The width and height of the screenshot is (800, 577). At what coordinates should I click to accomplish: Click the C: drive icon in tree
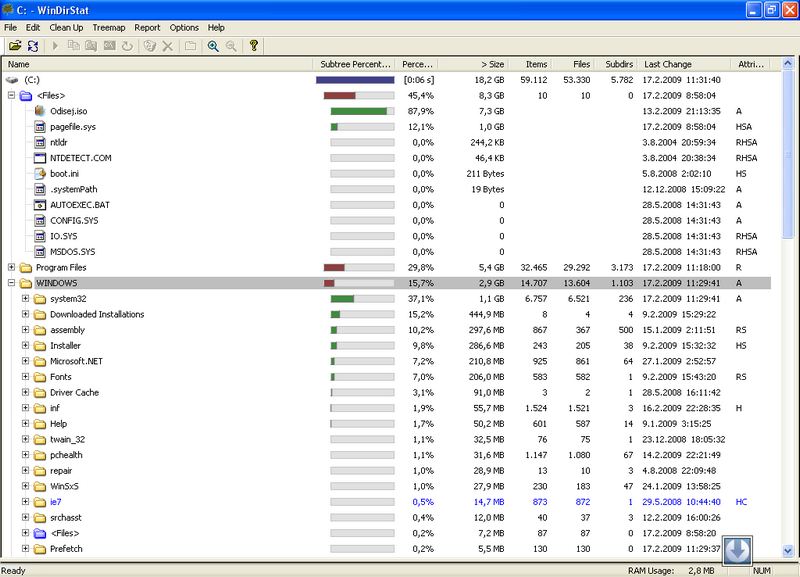pyautogui.click(x=12, y=79)
